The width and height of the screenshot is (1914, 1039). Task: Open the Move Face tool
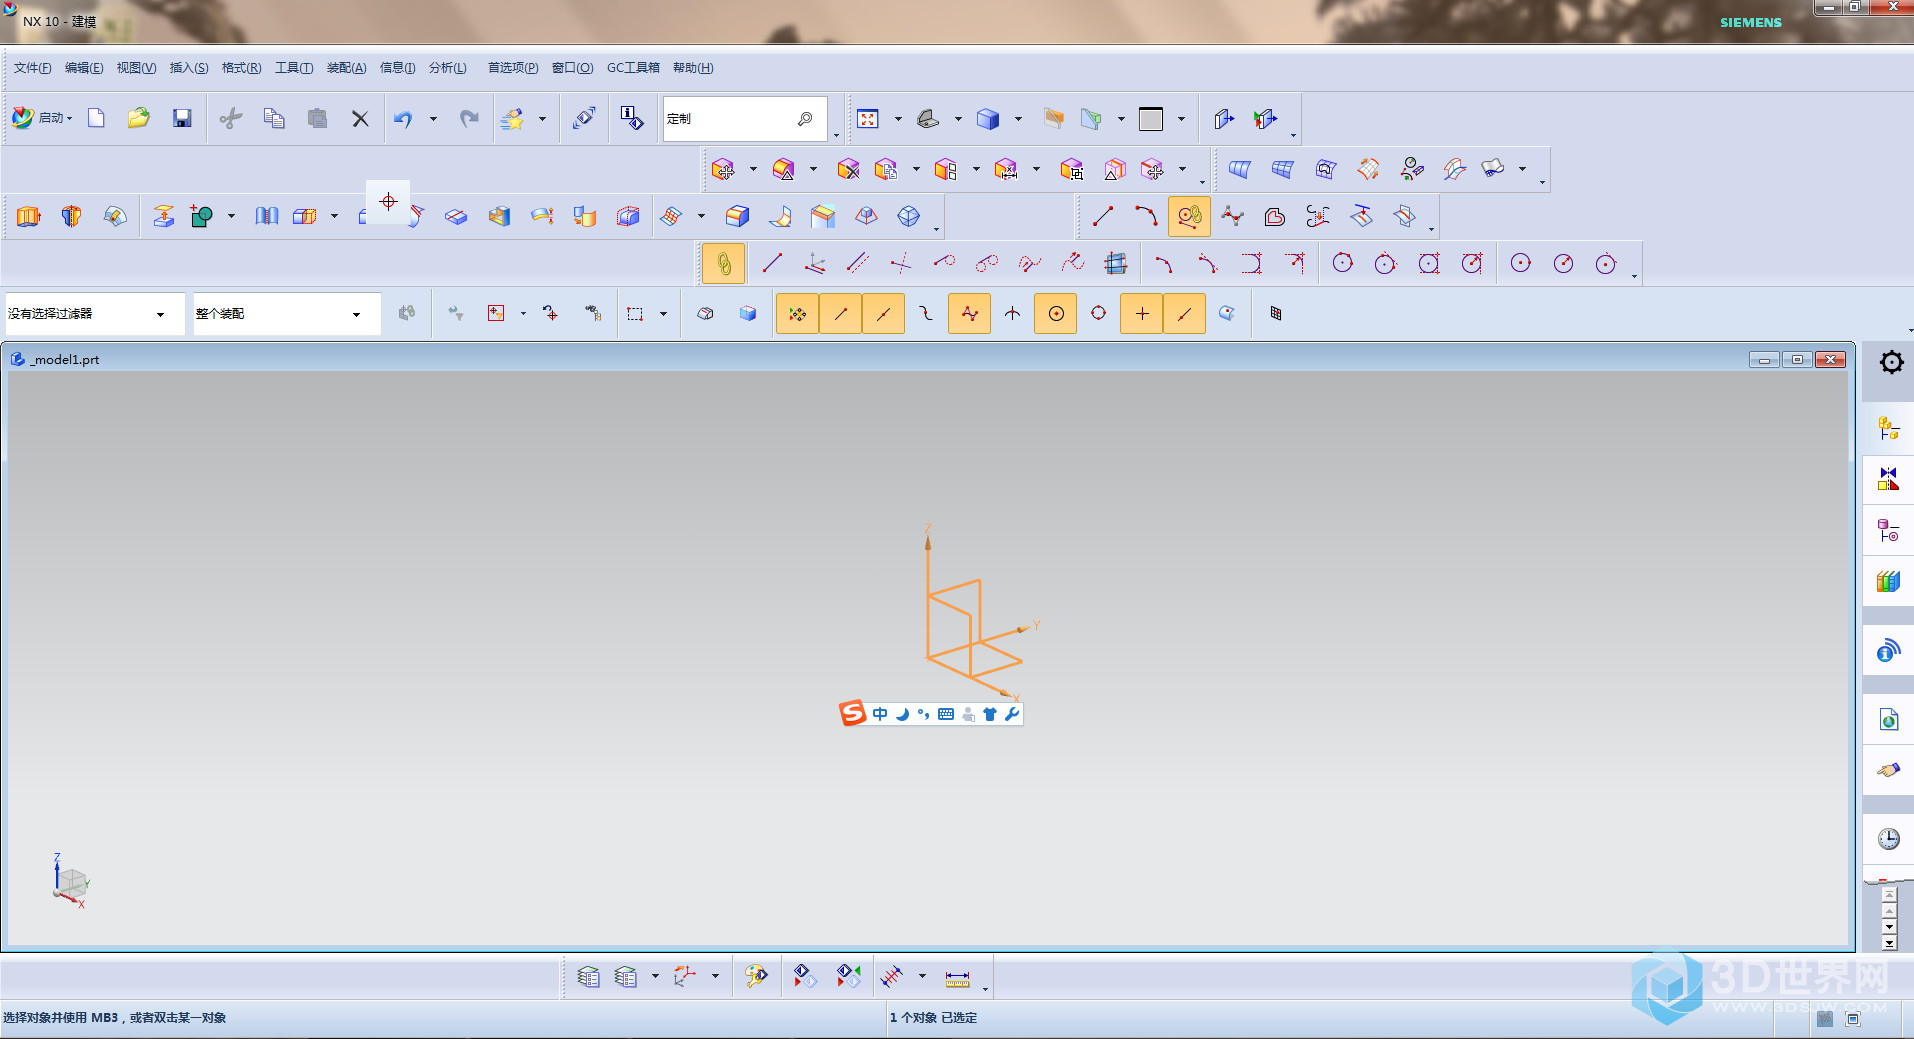coord(723,169)
